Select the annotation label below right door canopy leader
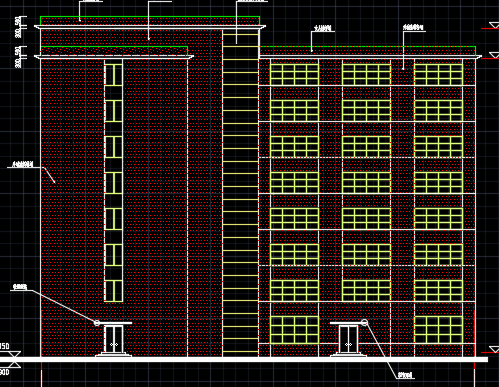Viewport: 499px width, 387px height. point(405,376)
